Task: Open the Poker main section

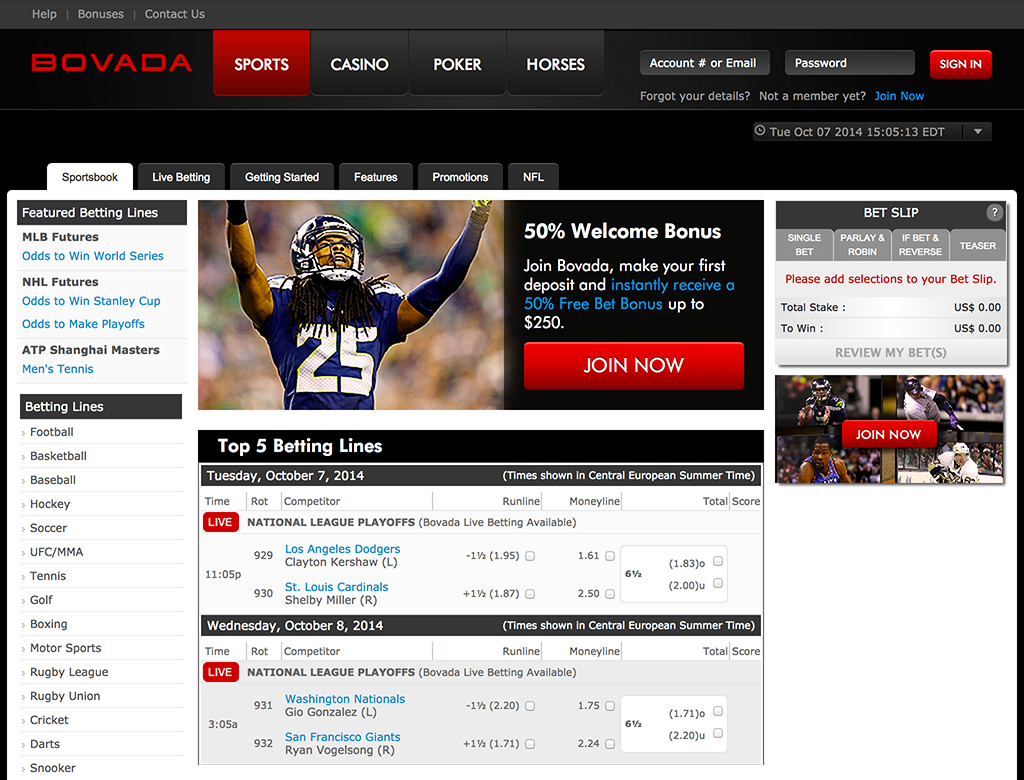Action: tap(457, 63)
